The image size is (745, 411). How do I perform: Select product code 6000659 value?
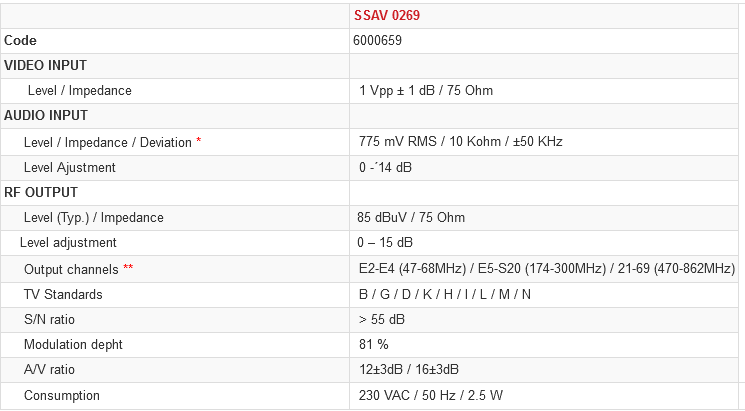coord(377,41)
